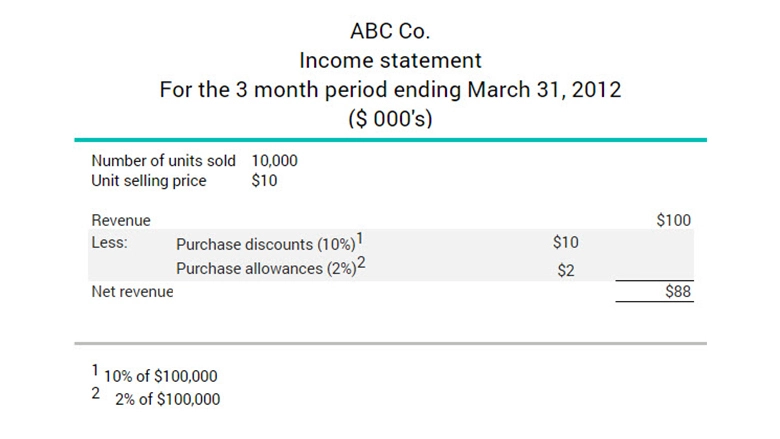Click the Unit selling price label
The image size is (780, 439).
coord(149,181)
